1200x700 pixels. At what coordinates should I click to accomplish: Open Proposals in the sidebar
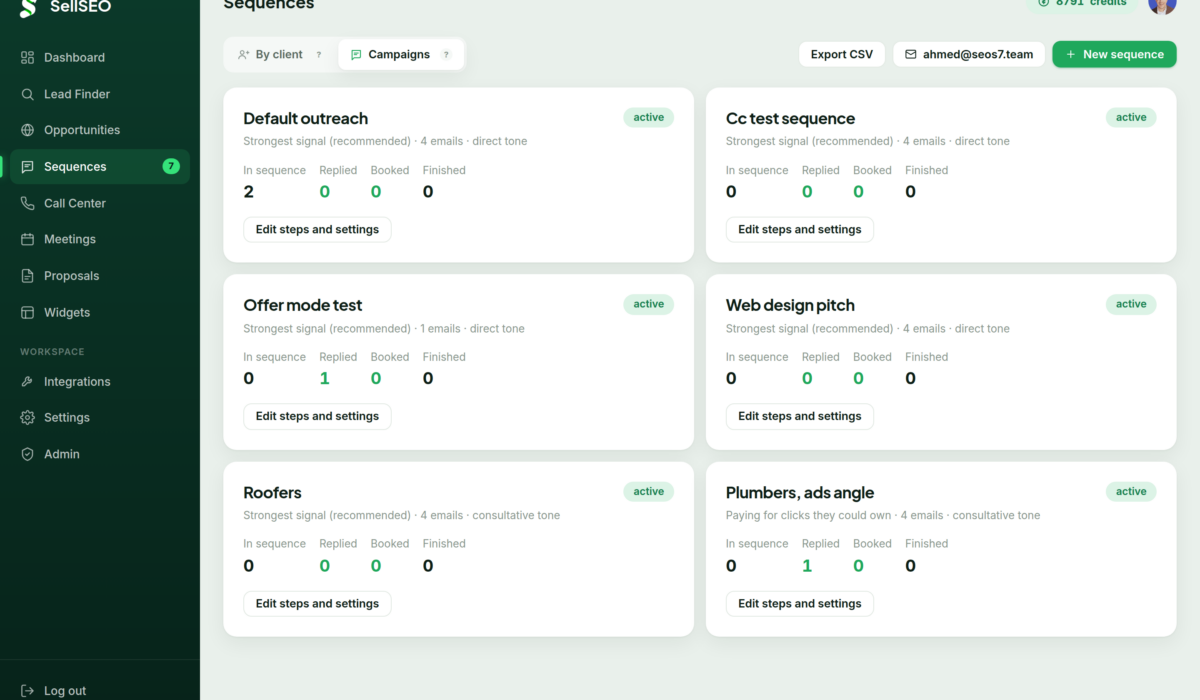coord(100,276)
